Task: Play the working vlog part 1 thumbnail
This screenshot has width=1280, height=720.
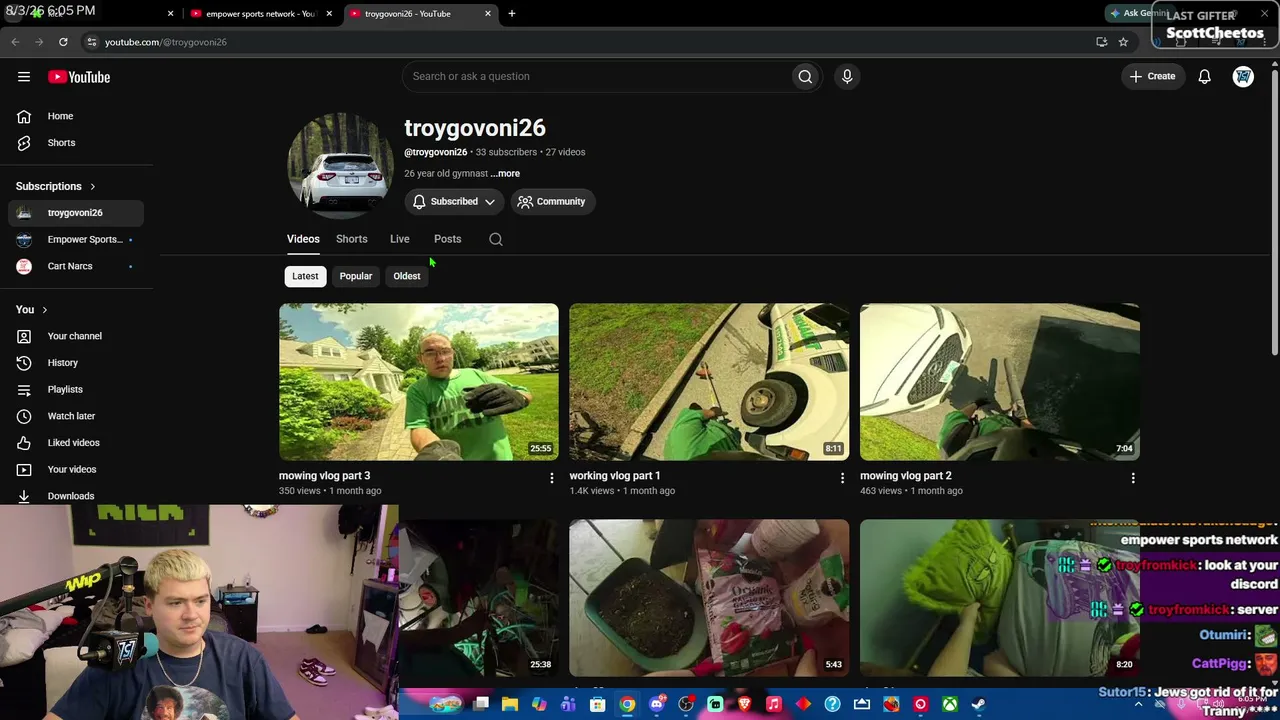Action: point(709,382)
